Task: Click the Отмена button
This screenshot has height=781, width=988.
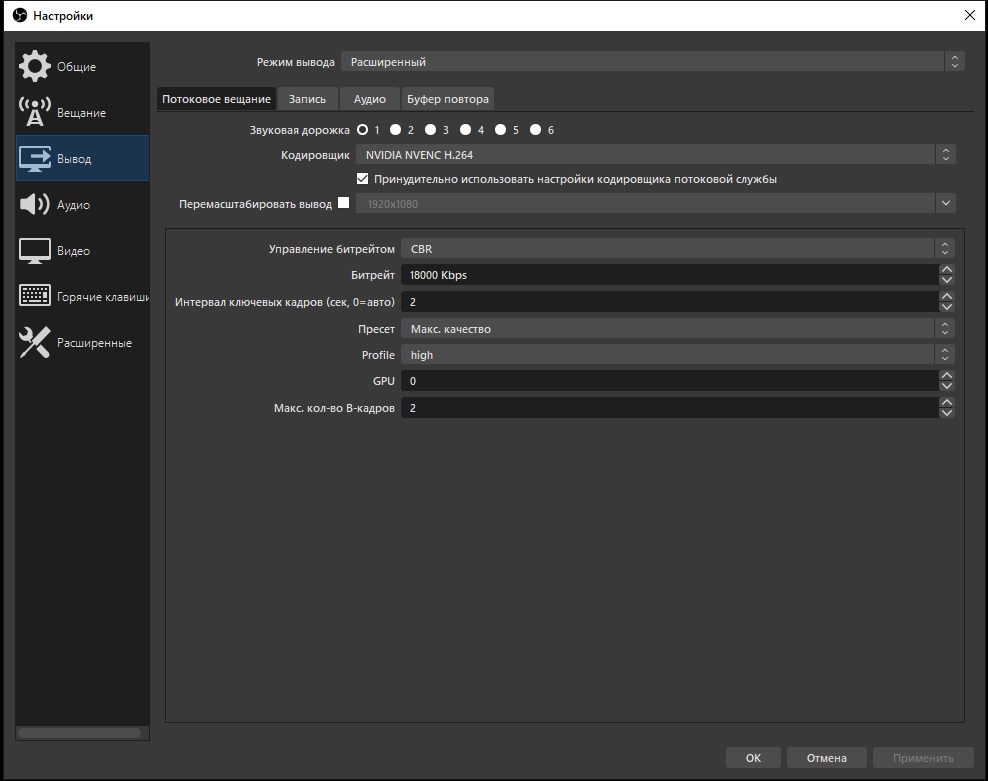Action: pyautogui.click(x=827, y=758)
